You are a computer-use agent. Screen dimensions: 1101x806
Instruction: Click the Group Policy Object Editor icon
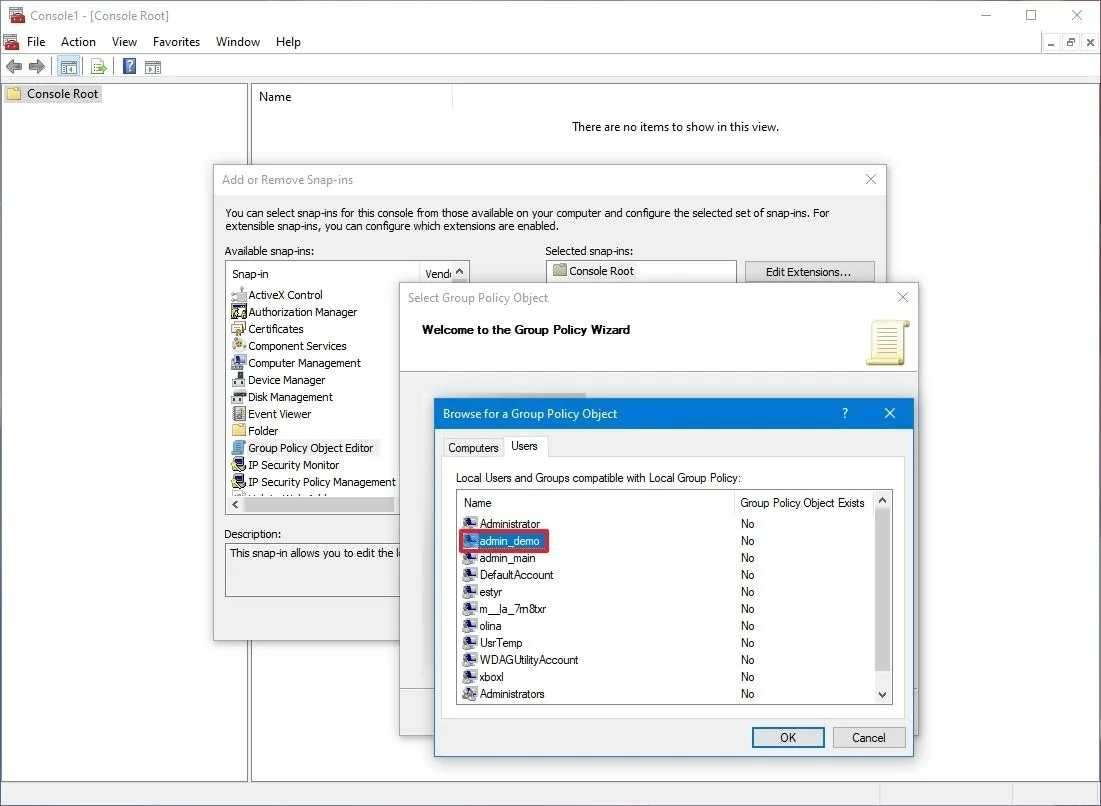click(239, 448)
